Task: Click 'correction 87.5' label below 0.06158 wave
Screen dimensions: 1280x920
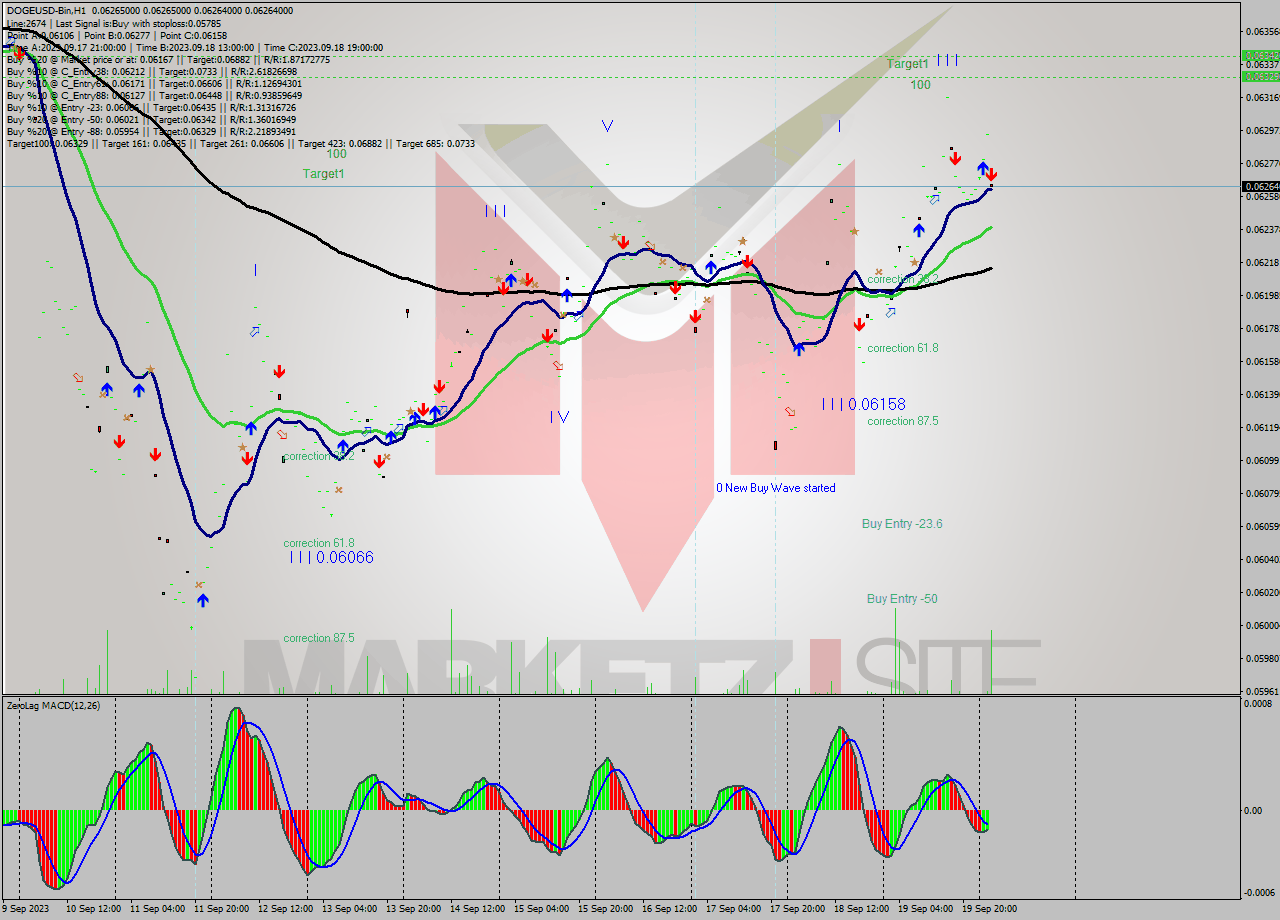Action: (902, 421)
